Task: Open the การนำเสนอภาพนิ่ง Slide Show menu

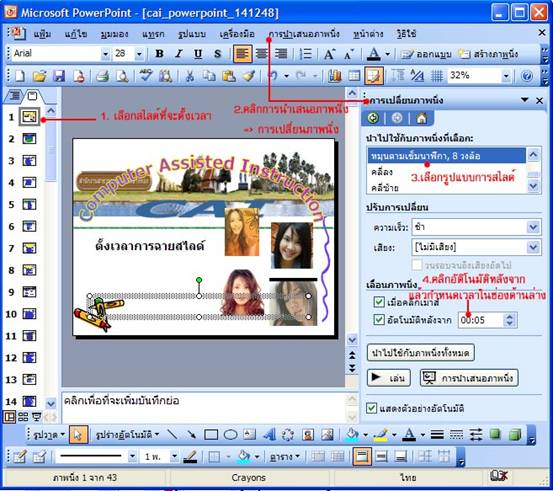Action: (304, 34)
